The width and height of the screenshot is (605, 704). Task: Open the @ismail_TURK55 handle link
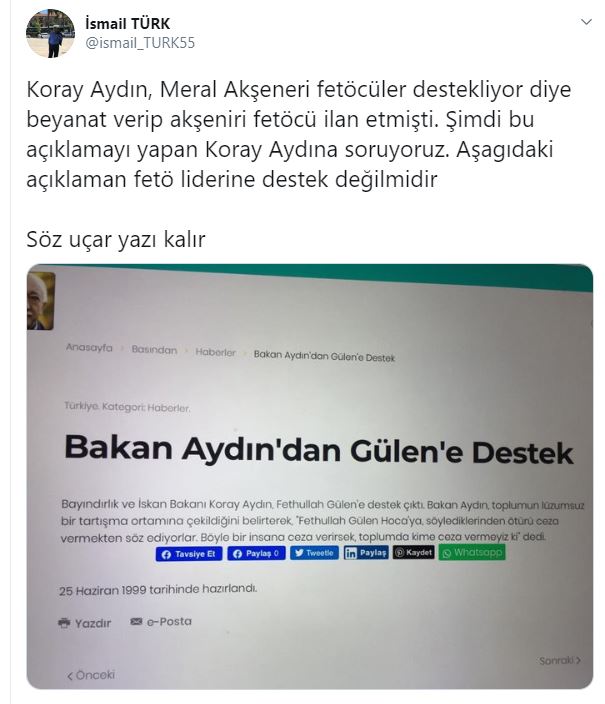pos(140,43)
